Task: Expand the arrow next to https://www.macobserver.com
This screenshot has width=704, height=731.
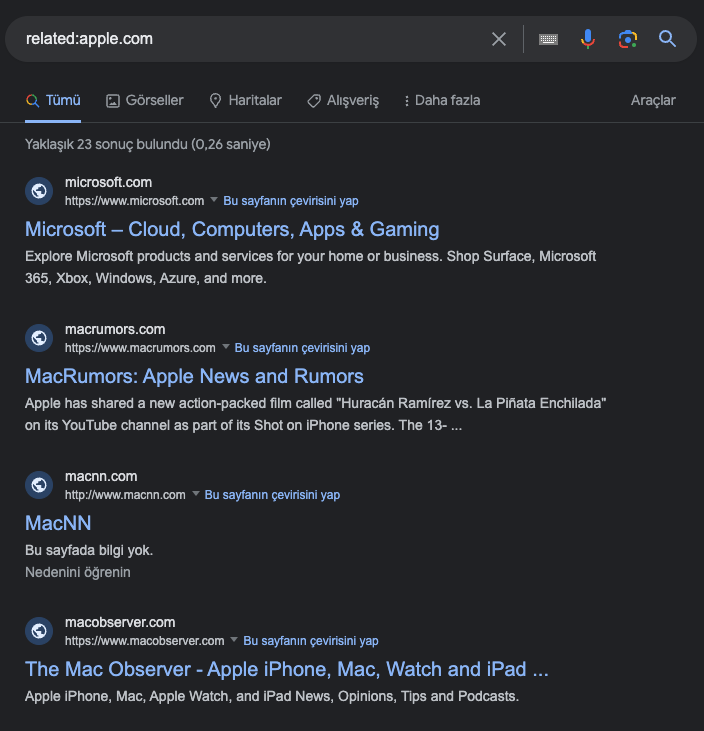Action: [234, 639]
